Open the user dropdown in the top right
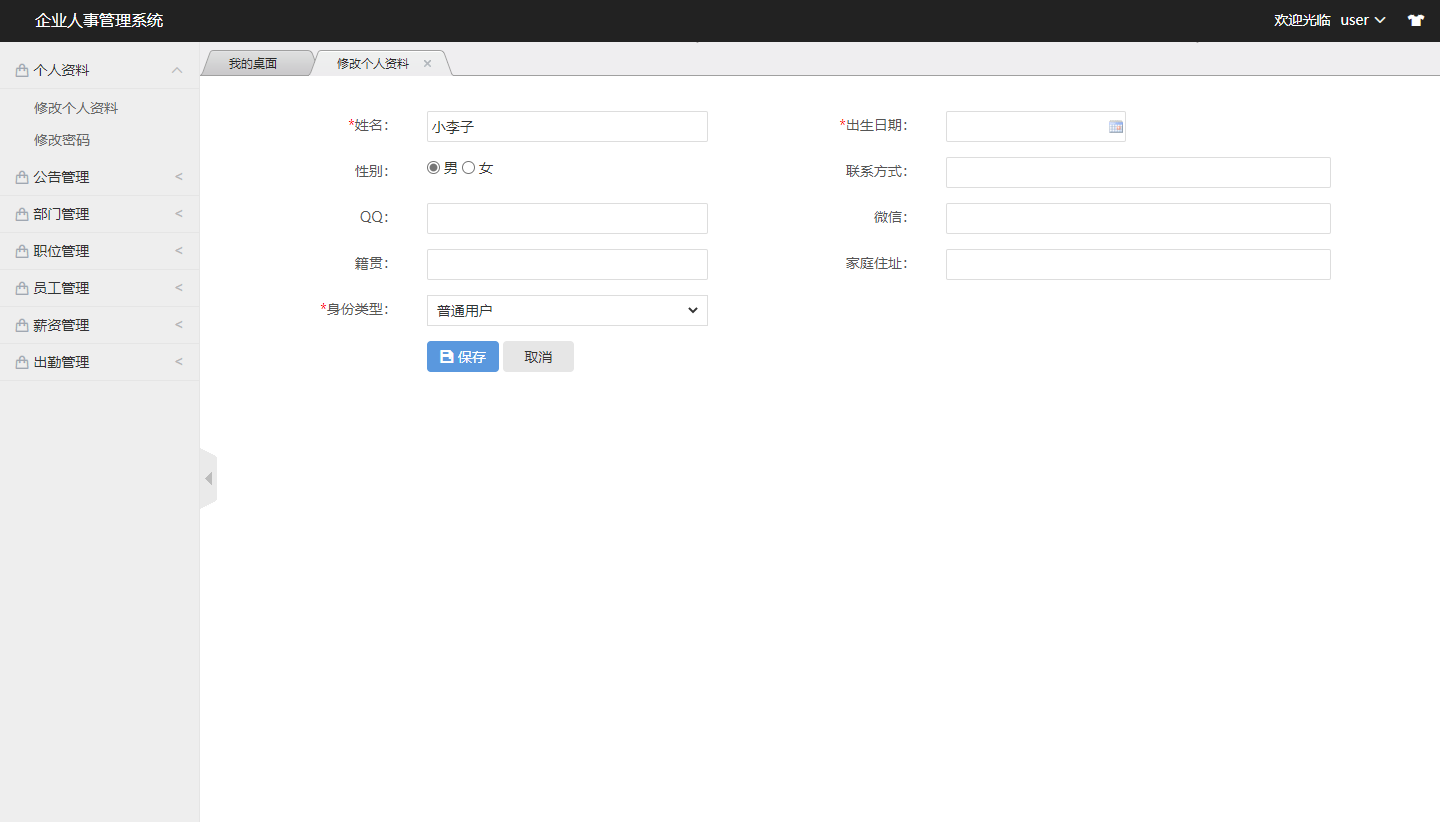1440x822 pixels. point(1362,20)
